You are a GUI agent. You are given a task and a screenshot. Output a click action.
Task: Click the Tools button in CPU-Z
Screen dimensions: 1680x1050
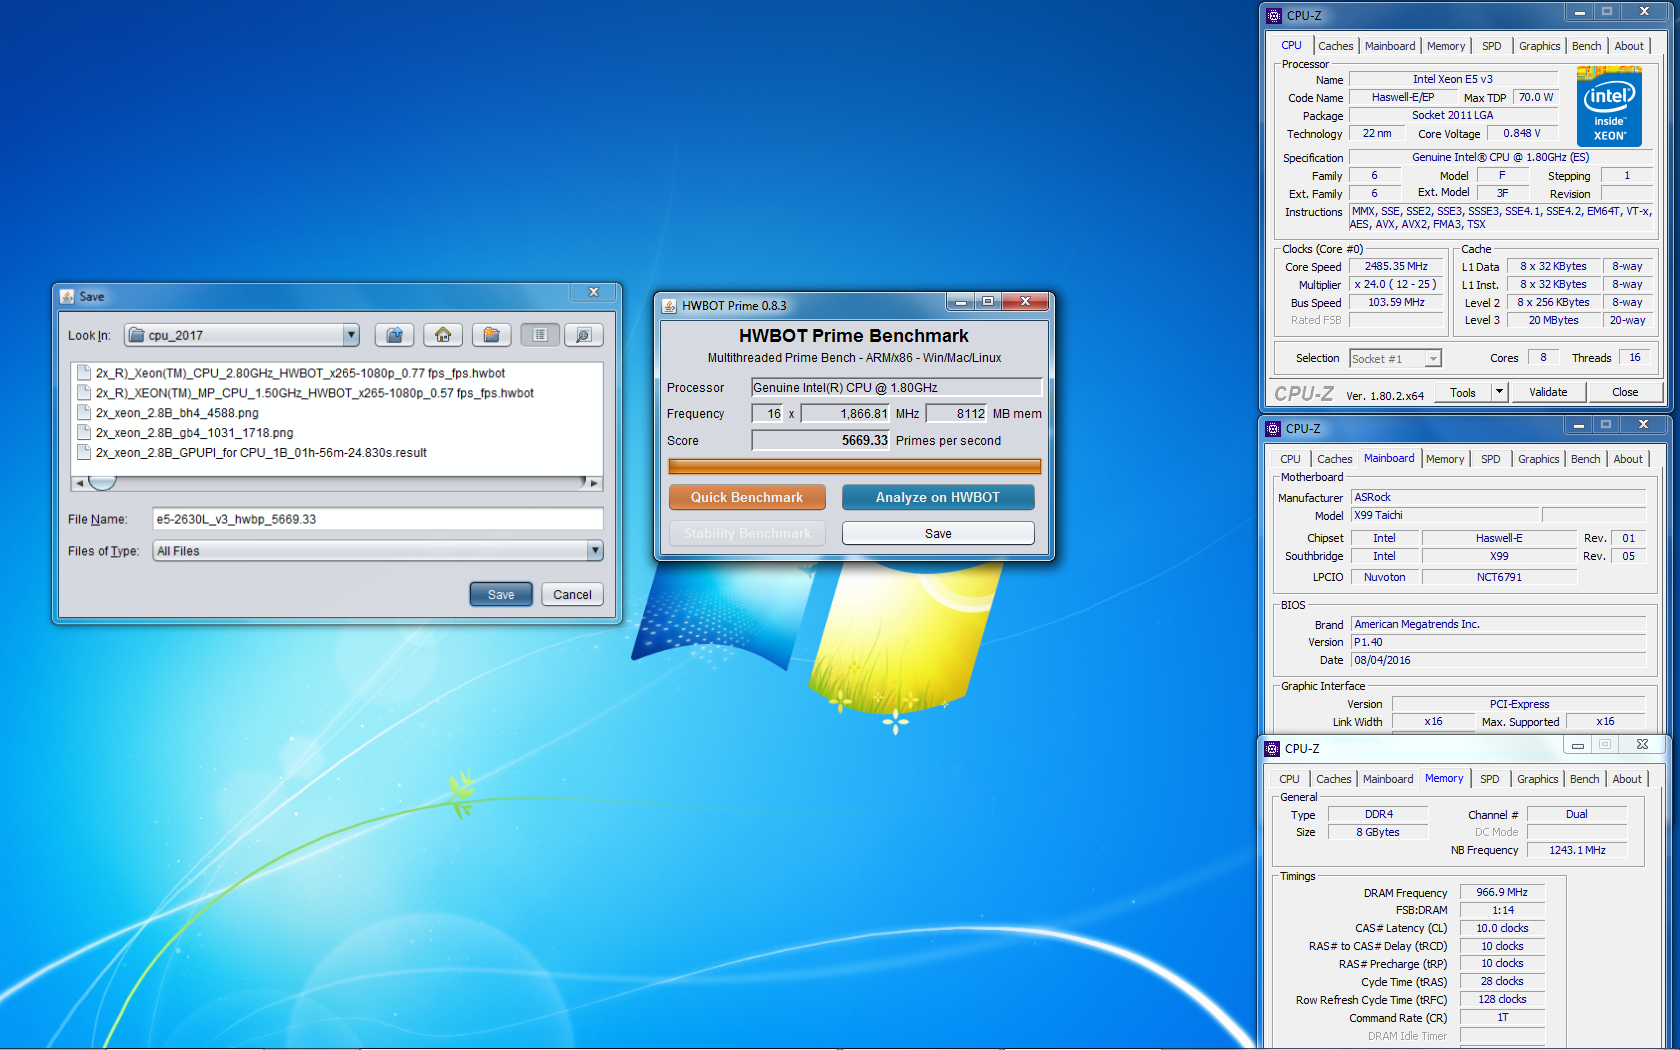pyautogui.click(x=1463, y=392)
